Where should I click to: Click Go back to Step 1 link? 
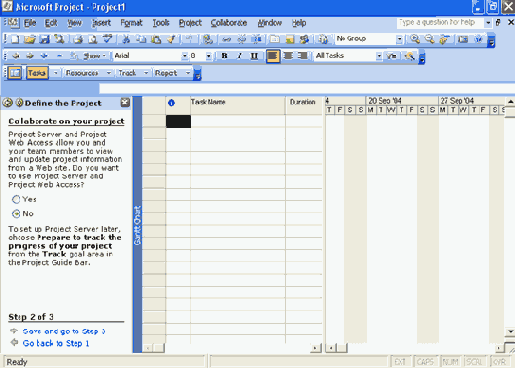click(56, 343)
